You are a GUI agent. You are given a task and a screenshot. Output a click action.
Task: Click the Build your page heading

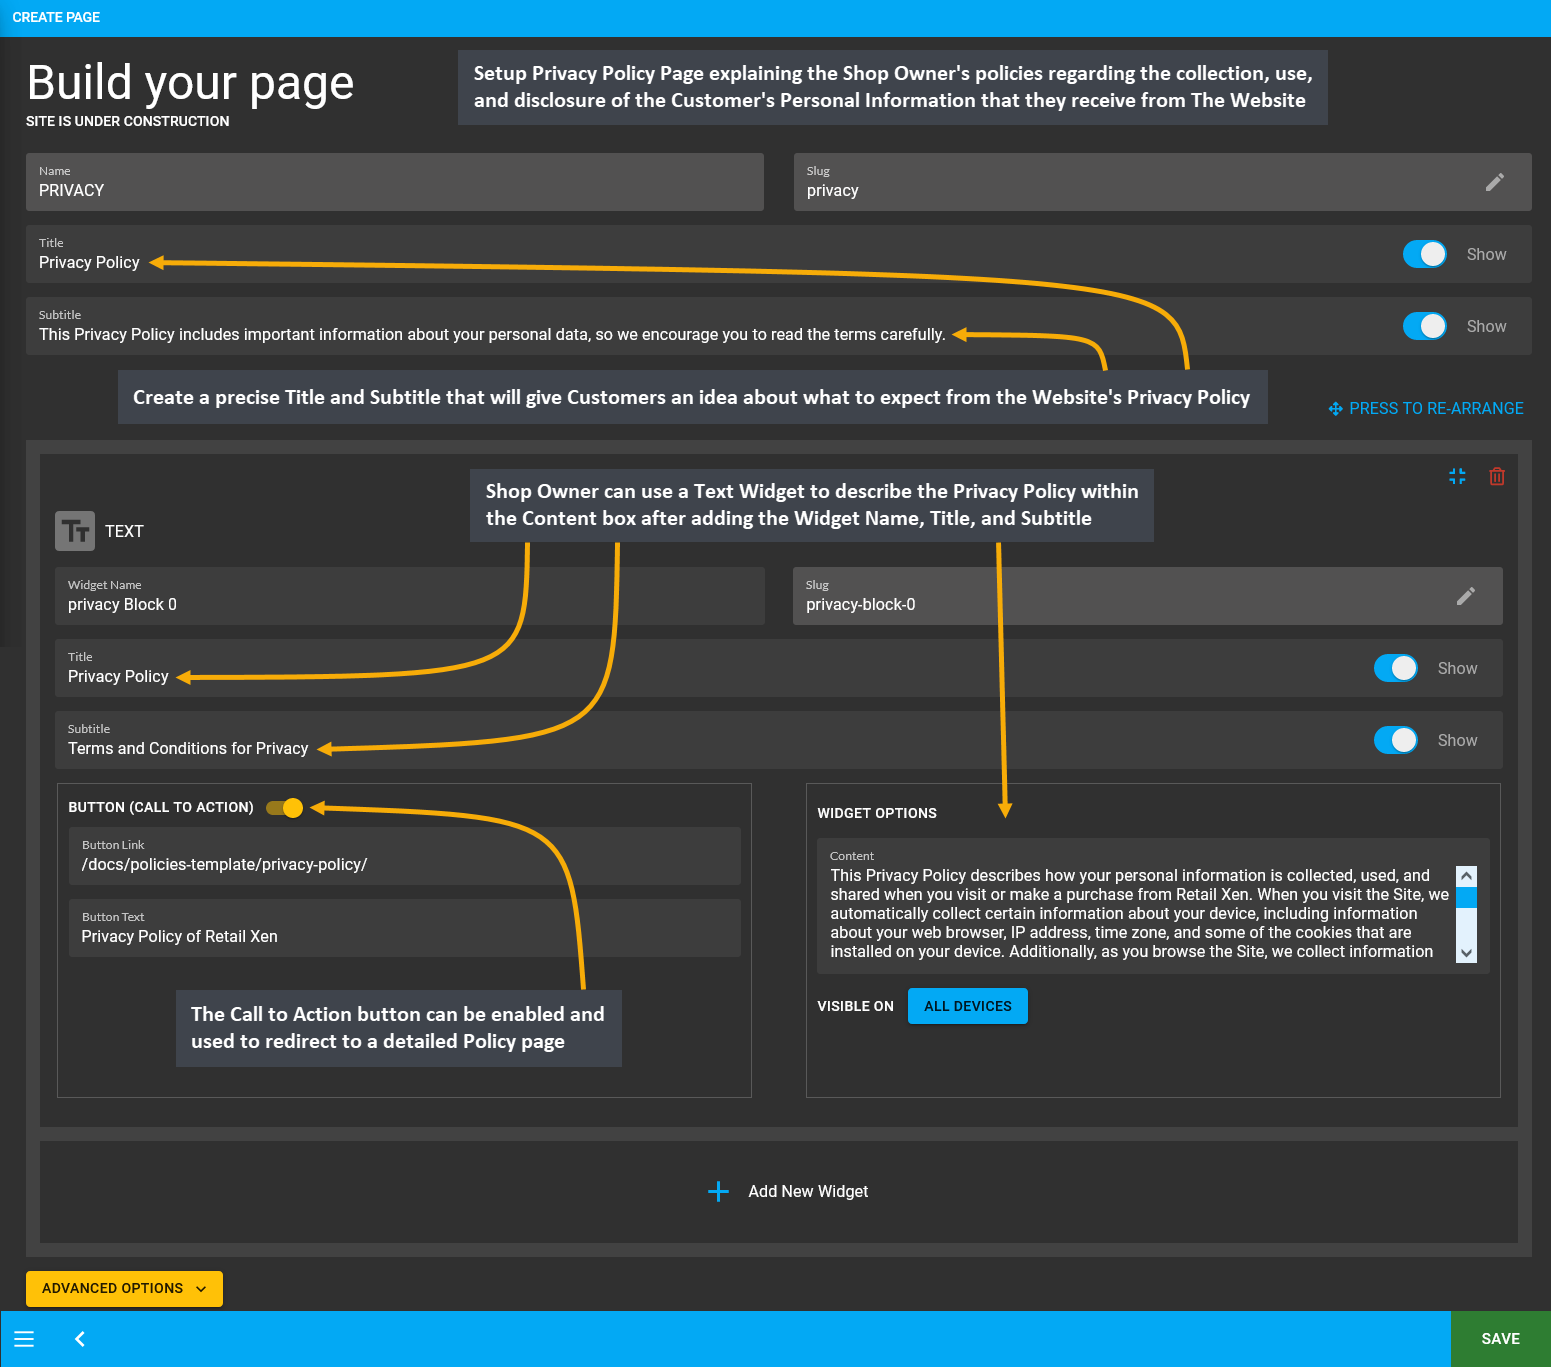pyautogui.click(x=190, y=83)
